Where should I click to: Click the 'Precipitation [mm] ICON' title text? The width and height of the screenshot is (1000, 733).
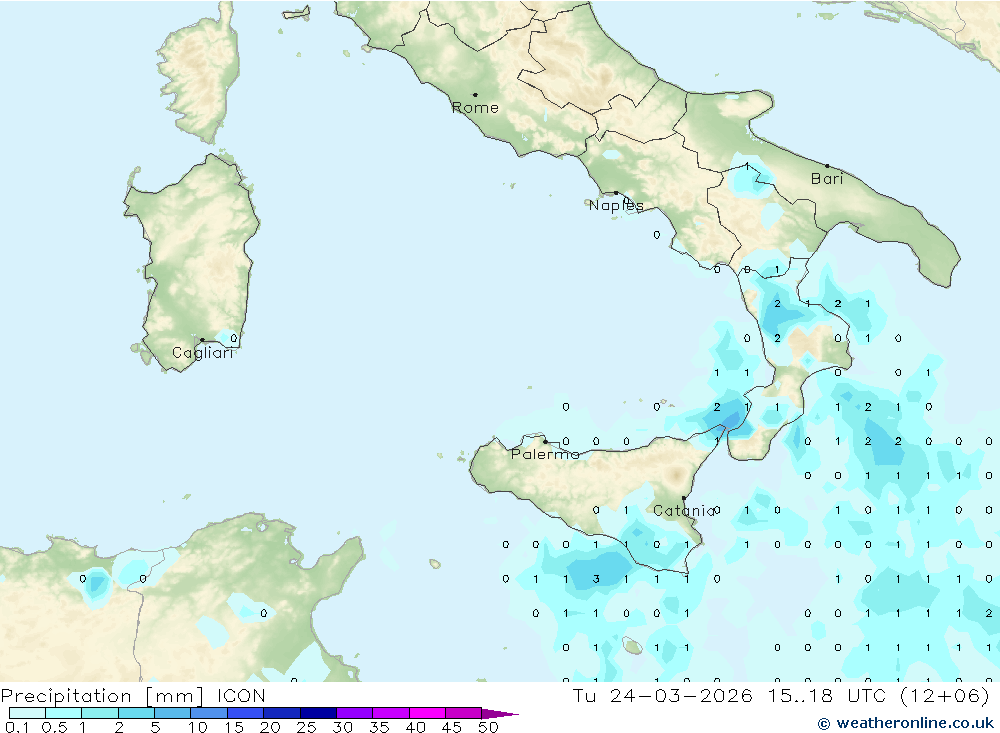tap(133, 695)
